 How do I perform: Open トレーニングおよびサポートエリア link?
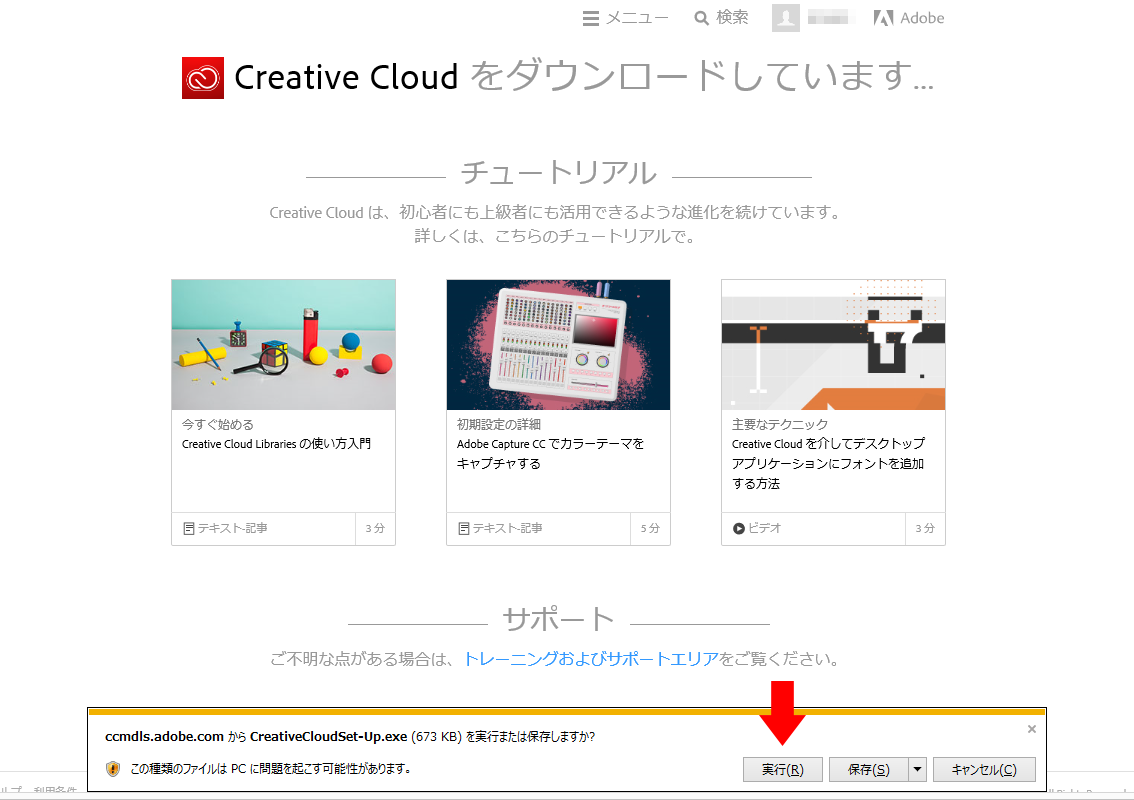(x=591, y=659)
